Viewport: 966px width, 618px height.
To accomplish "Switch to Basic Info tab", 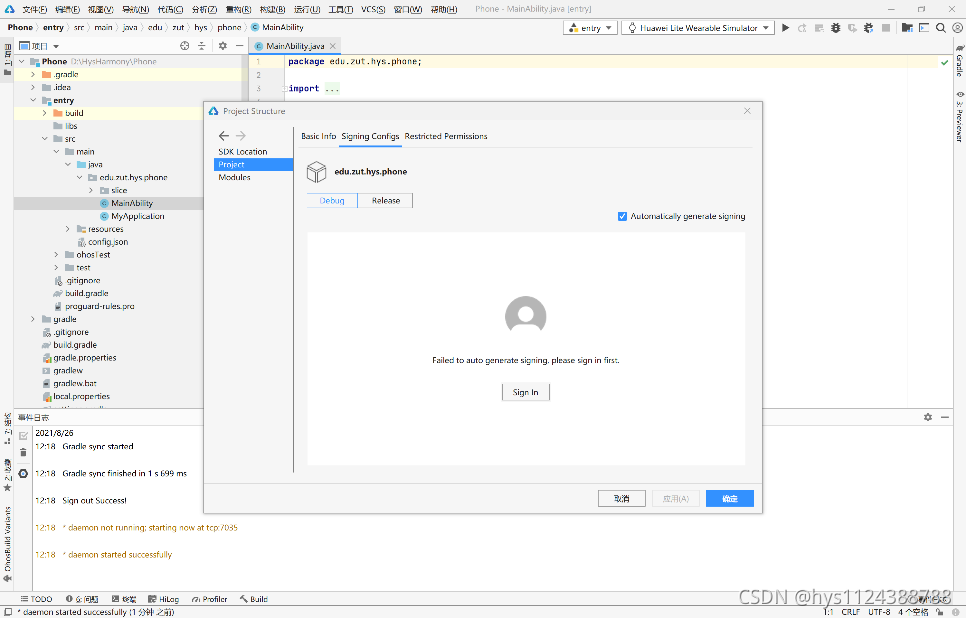I will click(x=319, y=136).
